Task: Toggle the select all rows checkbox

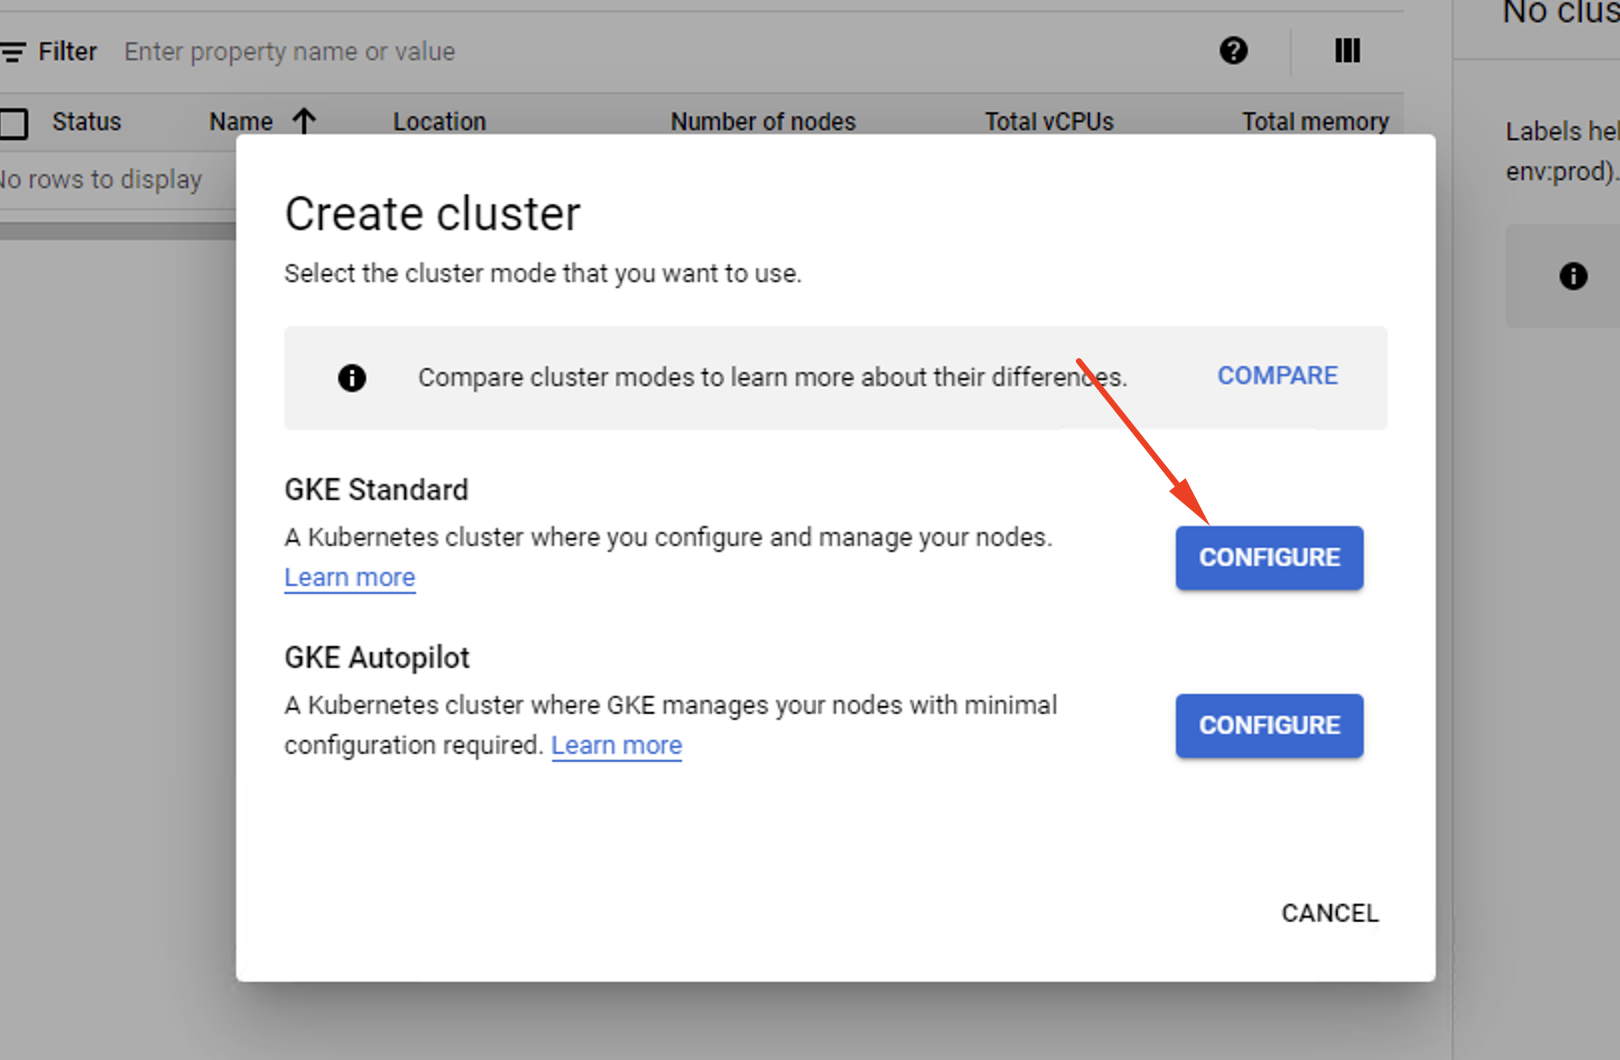Action: tap(13, 123)
